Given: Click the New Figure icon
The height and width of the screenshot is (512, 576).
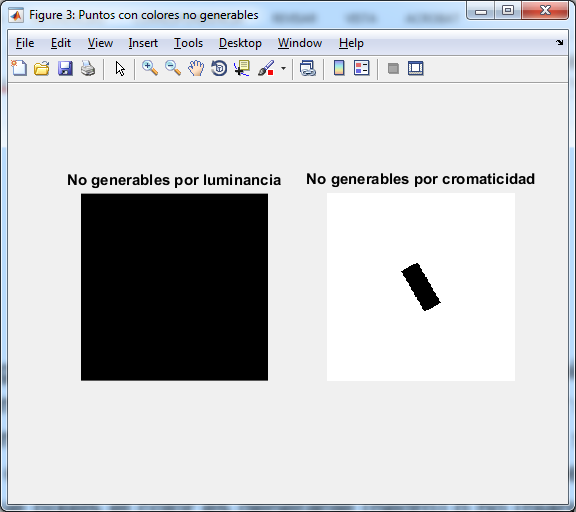Looking at the screenshot, I should point(19,68).
